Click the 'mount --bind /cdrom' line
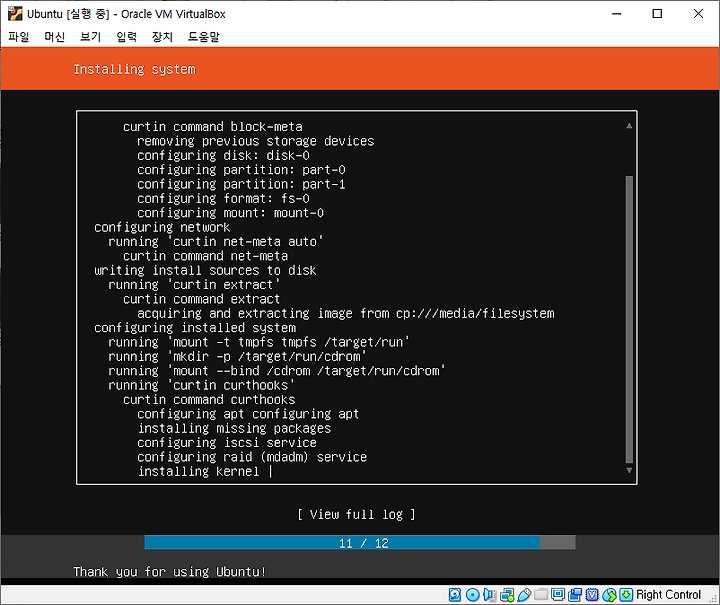This screenshot has height=605, width=720. 277,371
